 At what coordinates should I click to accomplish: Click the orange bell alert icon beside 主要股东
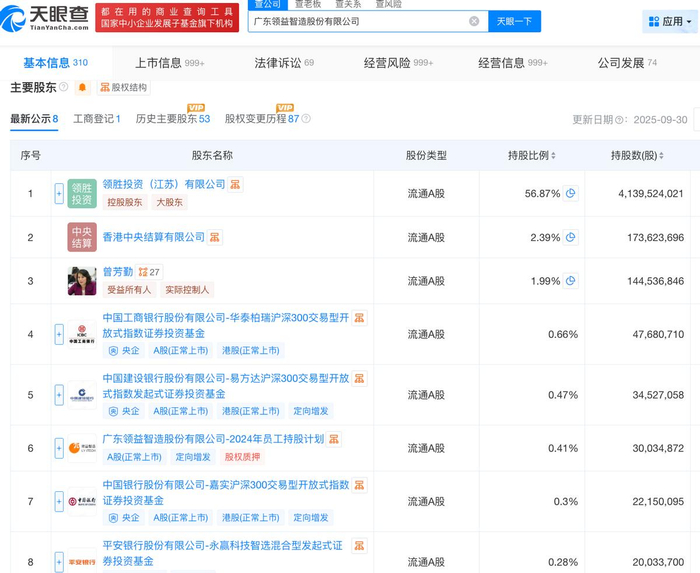tap(82, 87)
